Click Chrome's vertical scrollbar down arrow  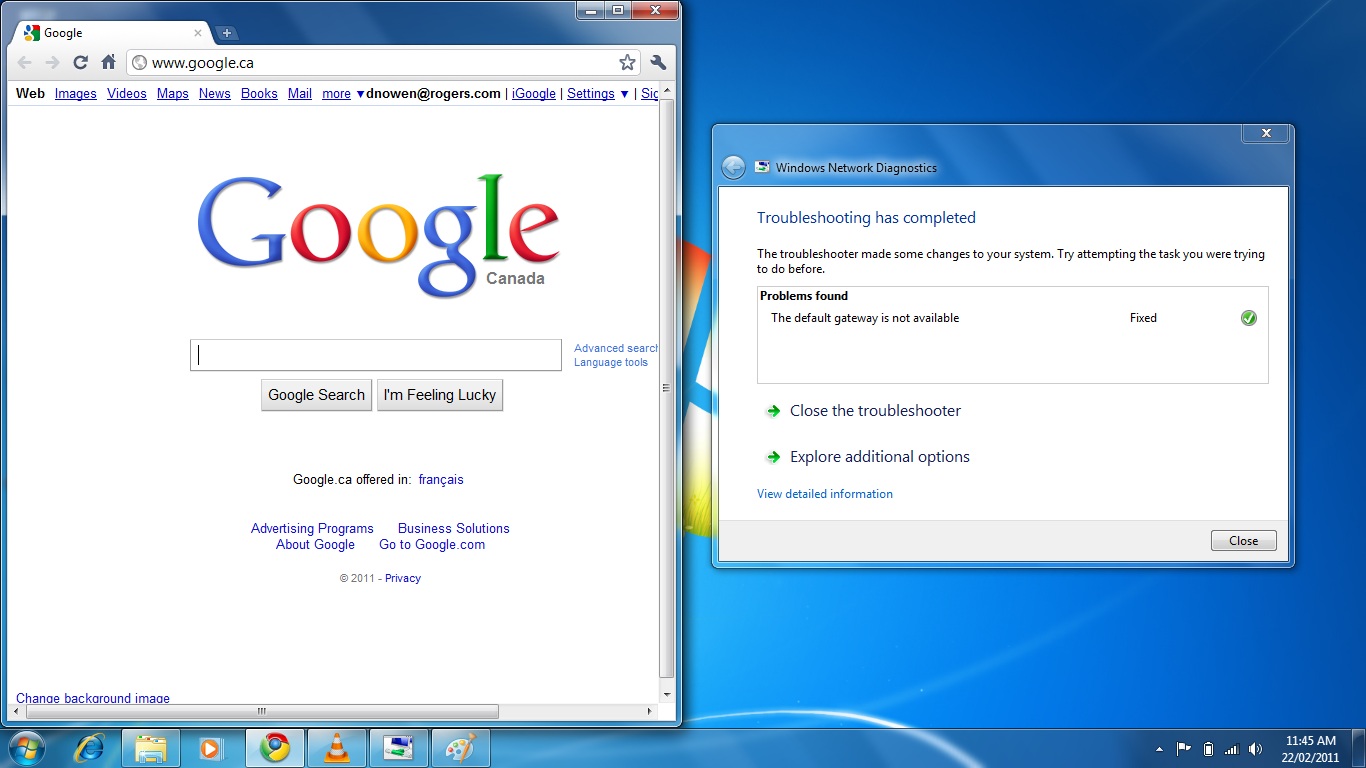point(667,694)
